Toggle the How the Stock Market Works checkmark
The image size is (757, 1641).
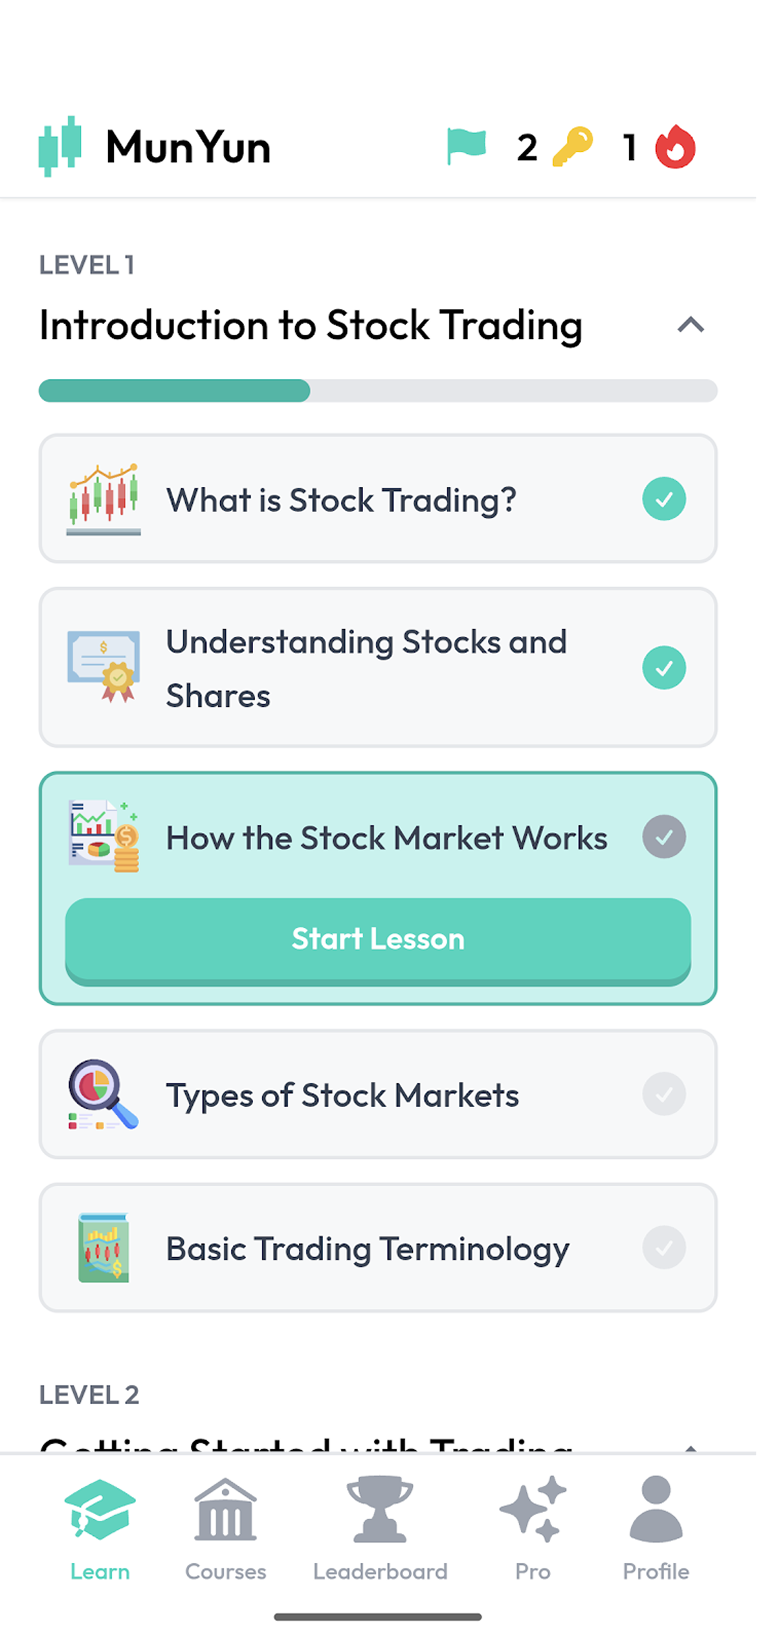[x=664, y=837]
